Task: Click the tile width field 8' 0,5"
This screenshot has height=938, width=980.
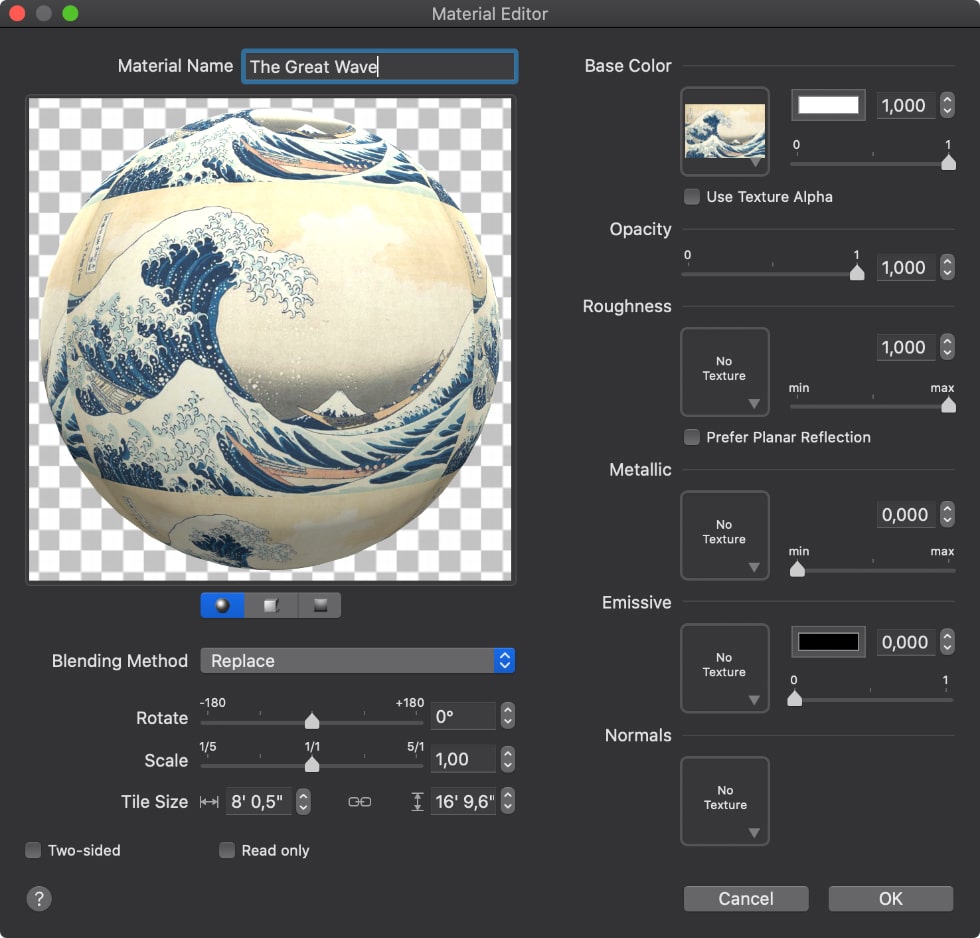Action: pos(258,801)
